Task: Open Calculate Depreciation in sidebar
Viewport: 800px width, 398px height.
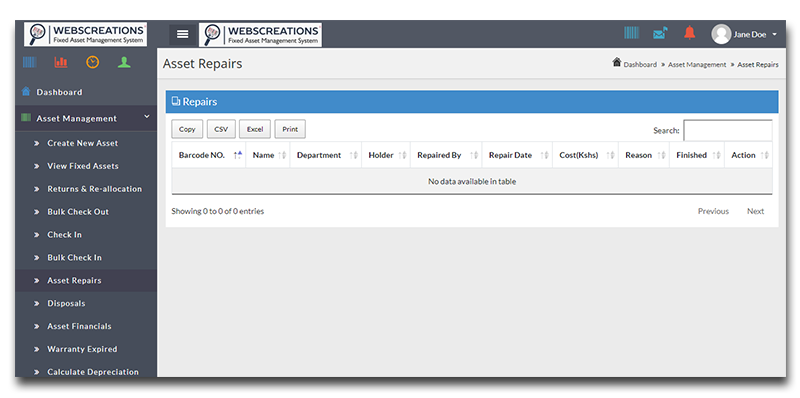Action: 93,372
